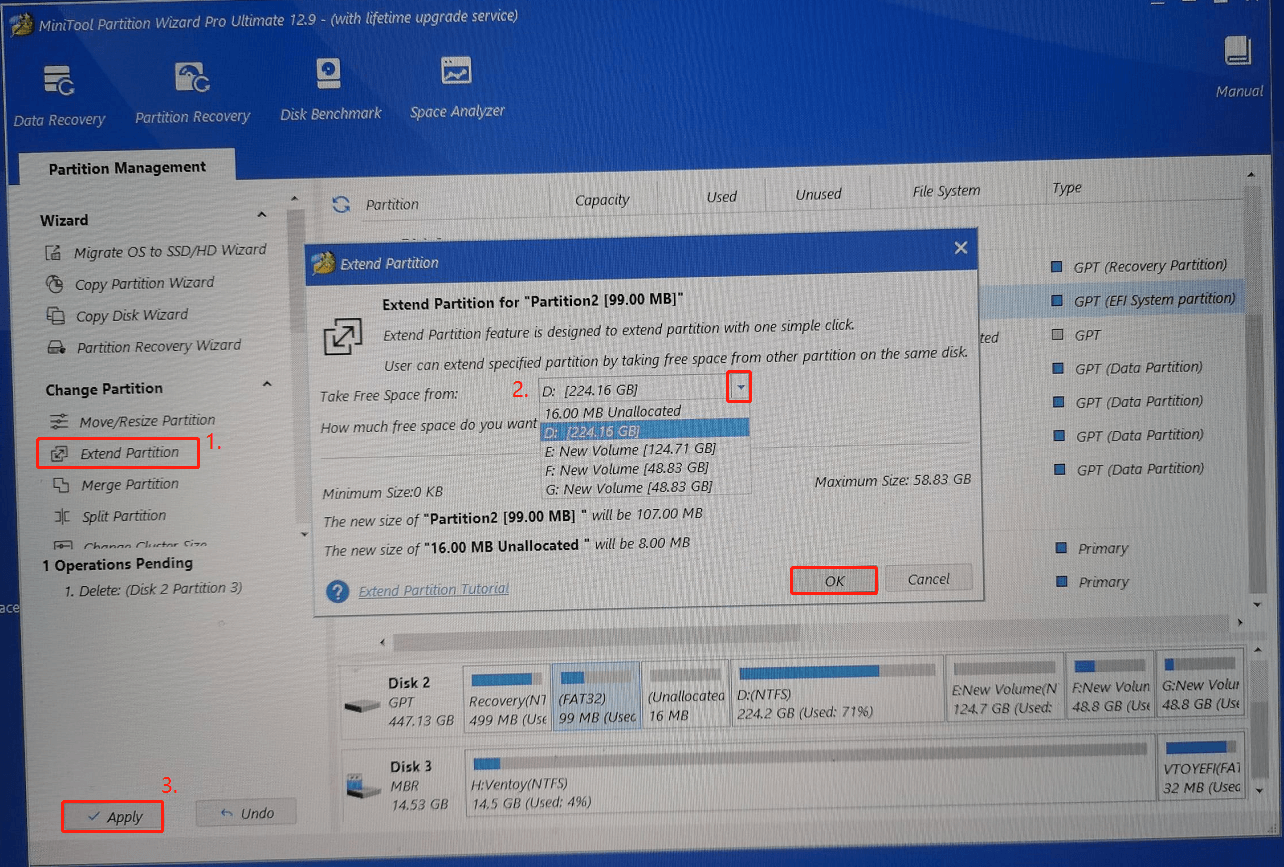The height and width of the screenshot is (867, 1284).
Task: Select F:New Volume 48.8 GB block
Action: 1110,686
